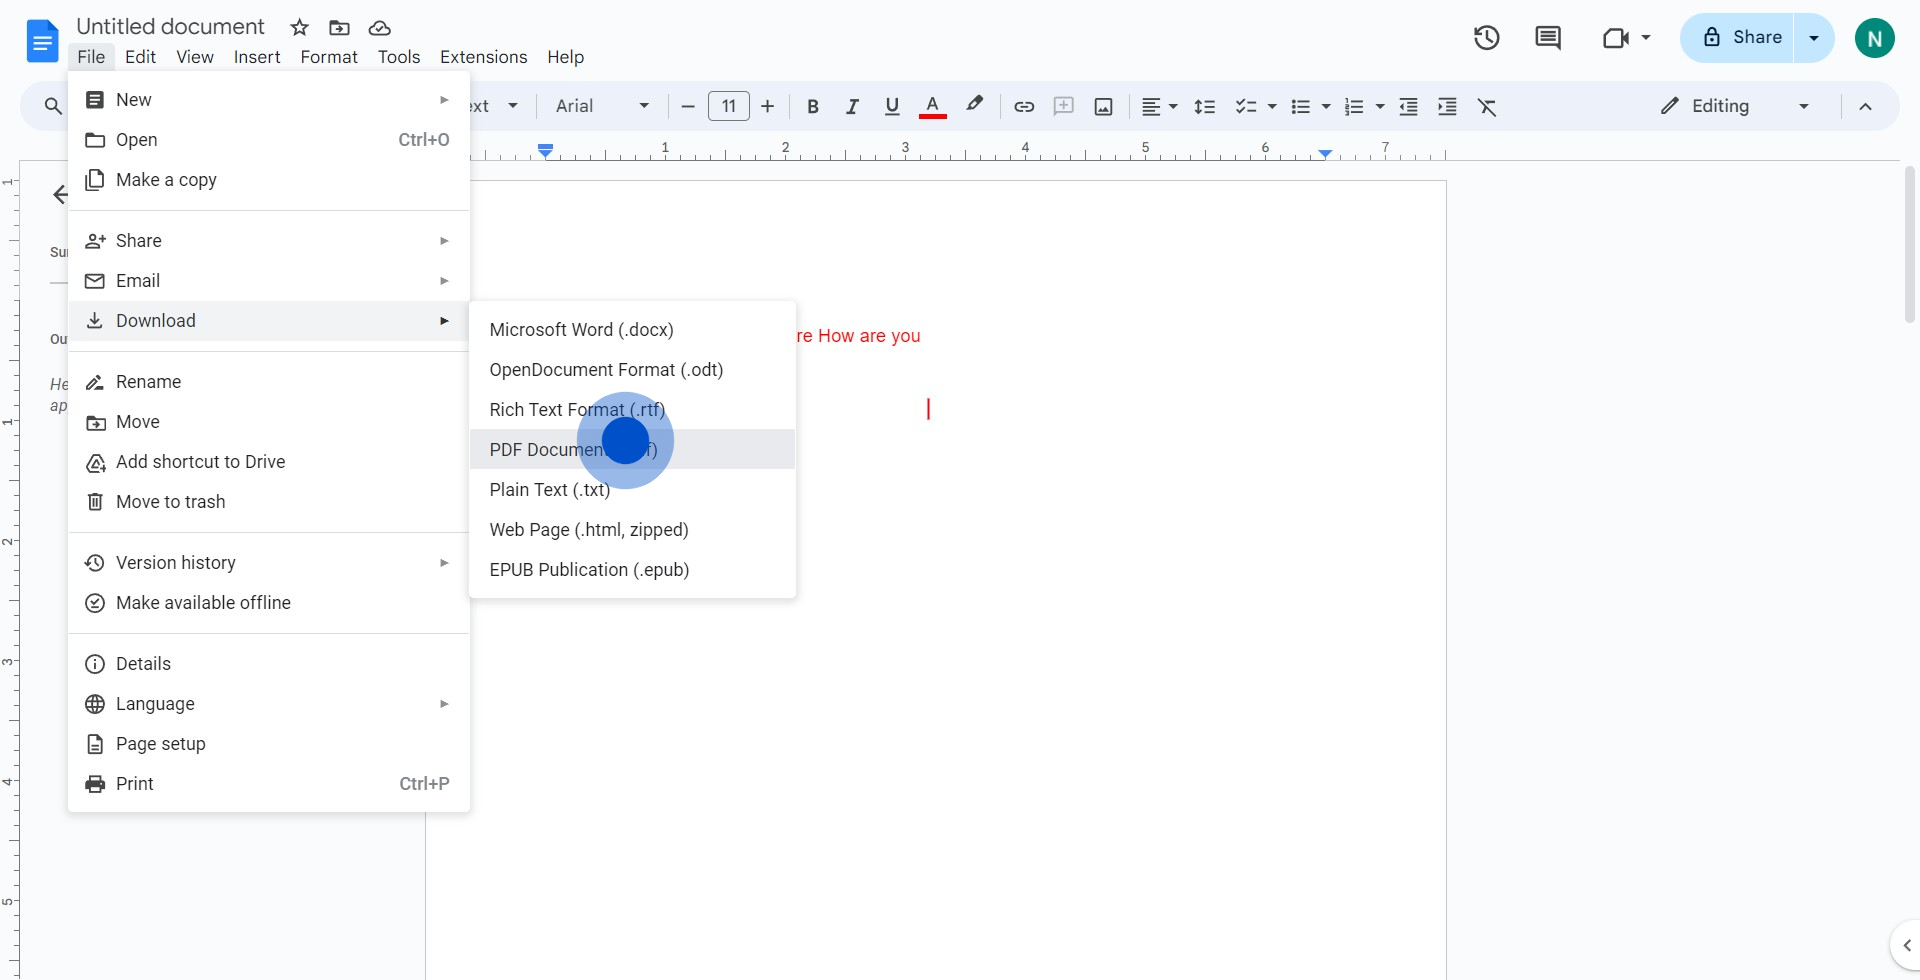Open the Extensions menu
This screenshot has width=1920, height=980.
coord(483,57)
